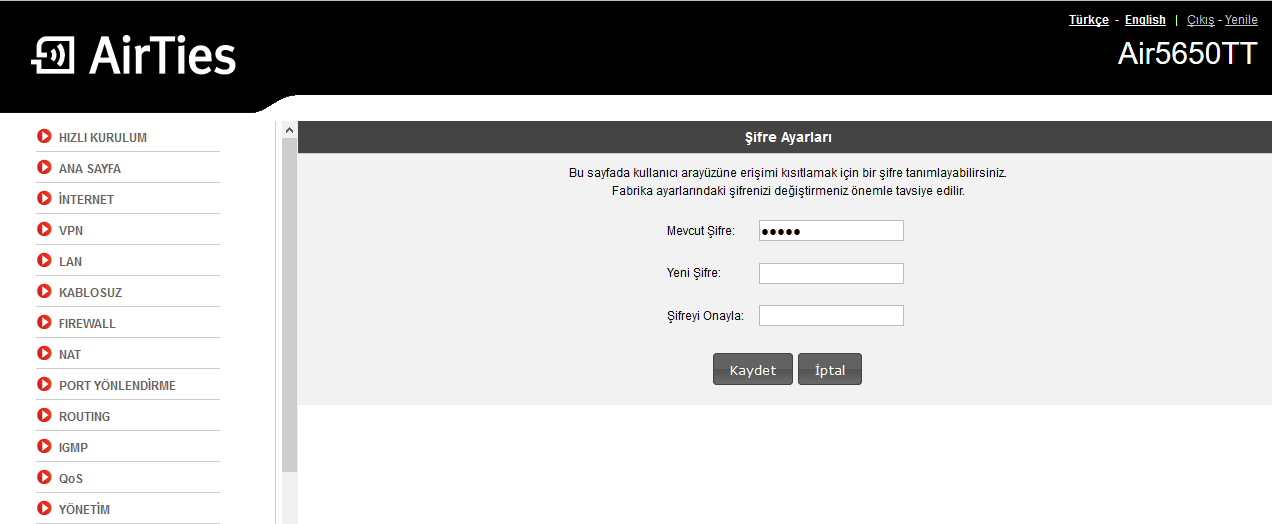Click the red arrow icon beside IGMP
The image size is (1272, 524).
click(x=44, y=447)
